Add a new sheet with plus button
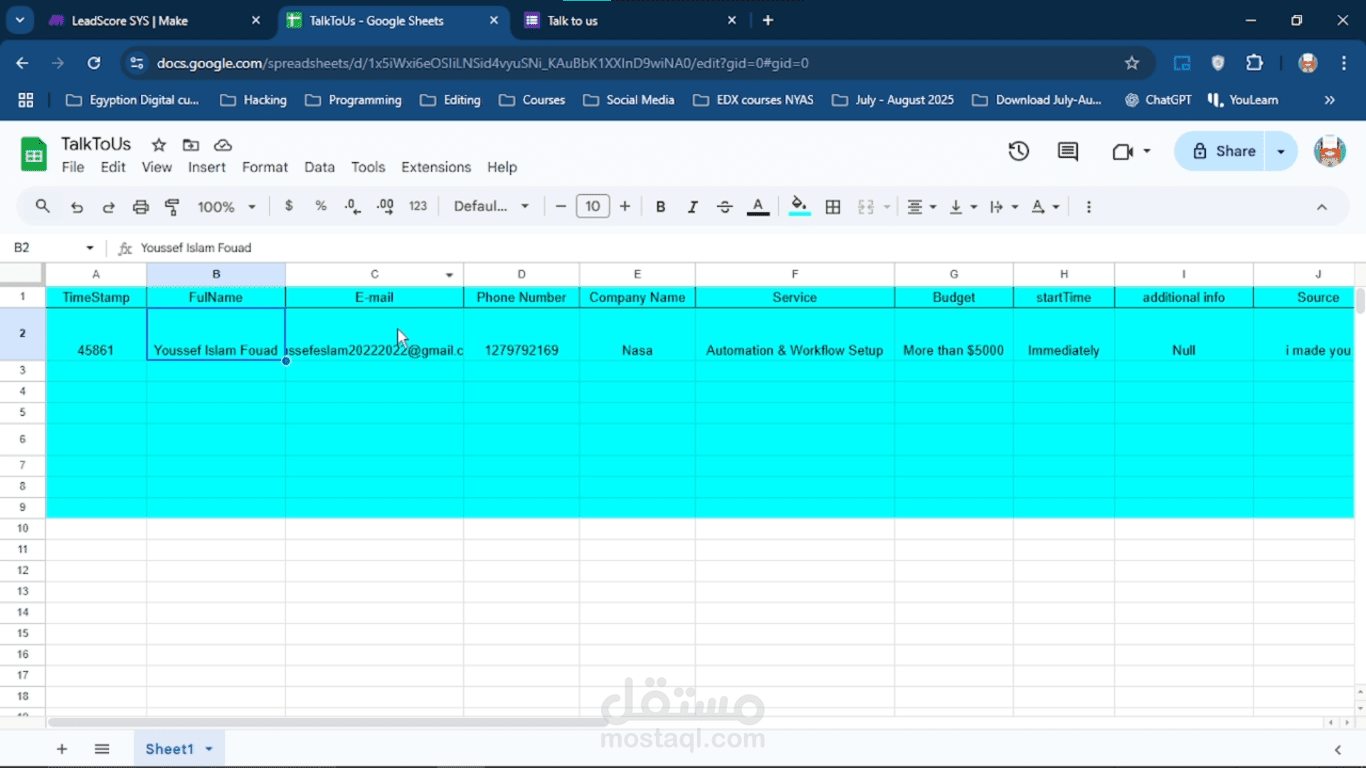The image size is (1366, 768). coord(62,749)
